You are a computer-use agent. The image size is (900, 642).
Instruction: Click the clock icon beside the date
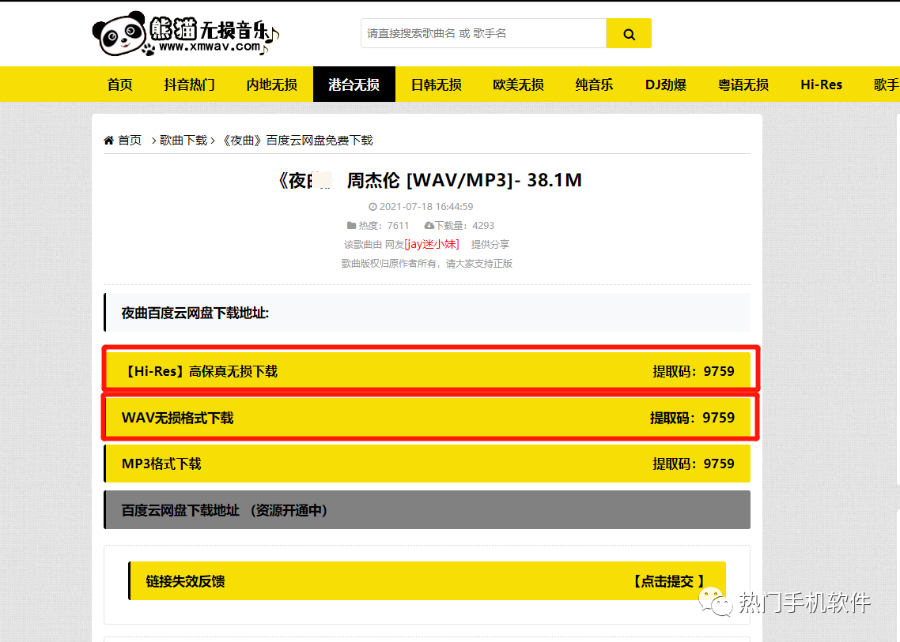coord(373,207)
